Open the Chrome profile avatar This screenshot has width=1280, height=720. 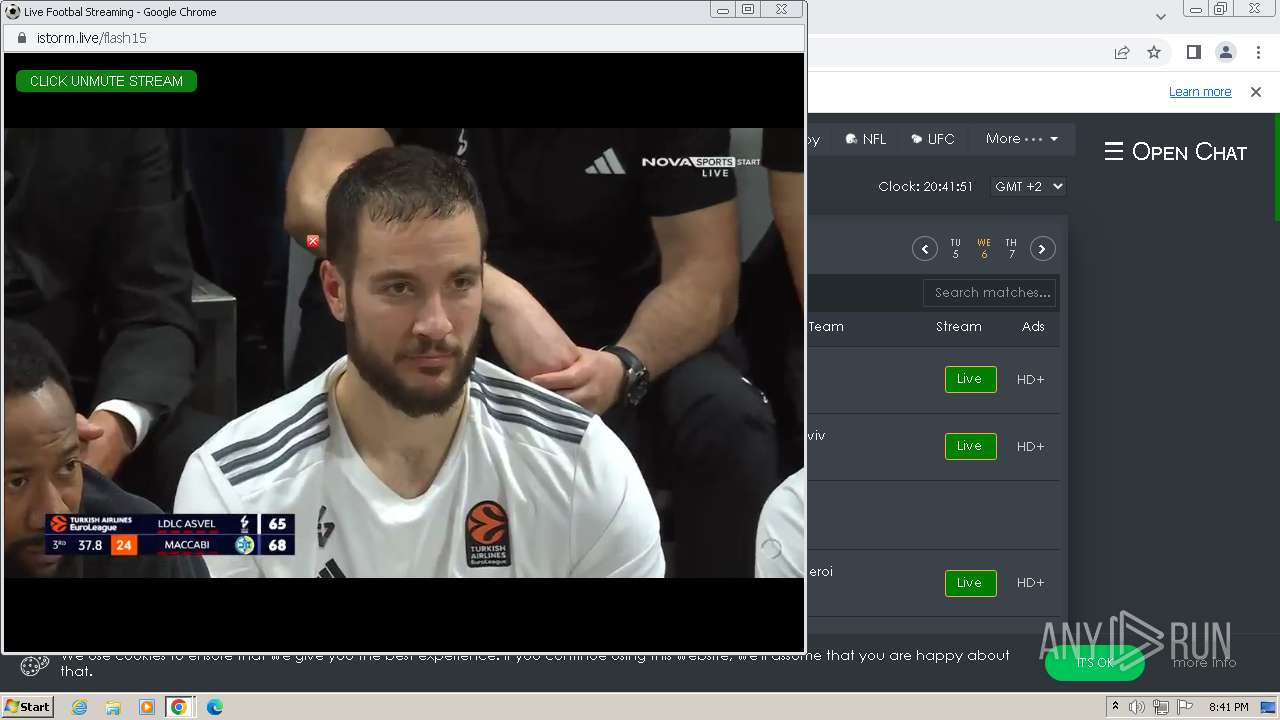tap(1226, 52)
